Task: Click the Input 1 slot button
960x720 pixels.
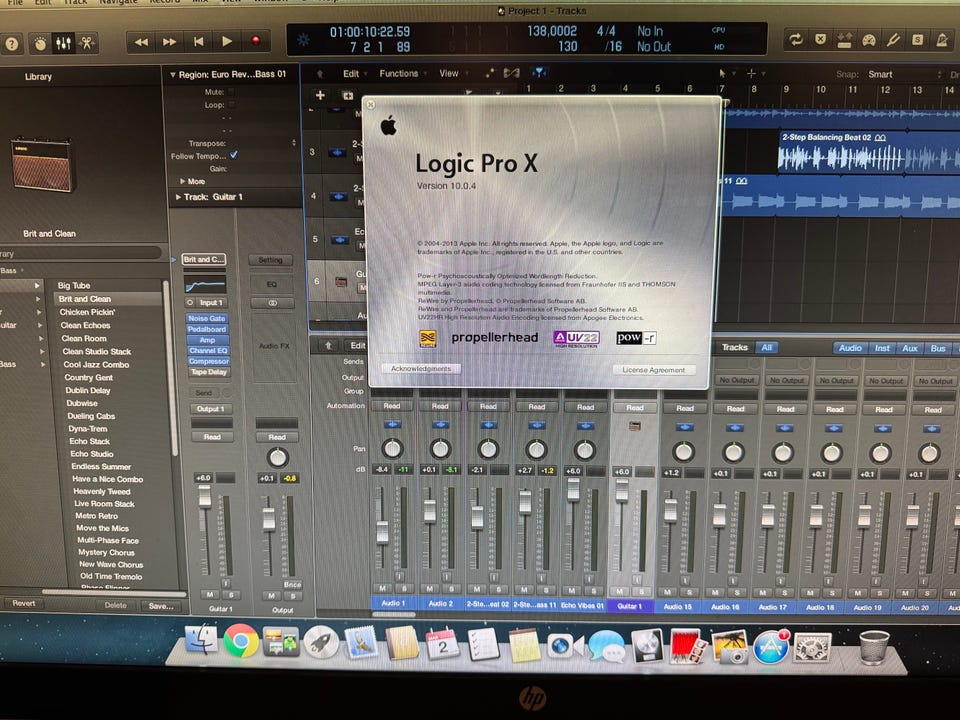Action: click(x=211, y=302)
